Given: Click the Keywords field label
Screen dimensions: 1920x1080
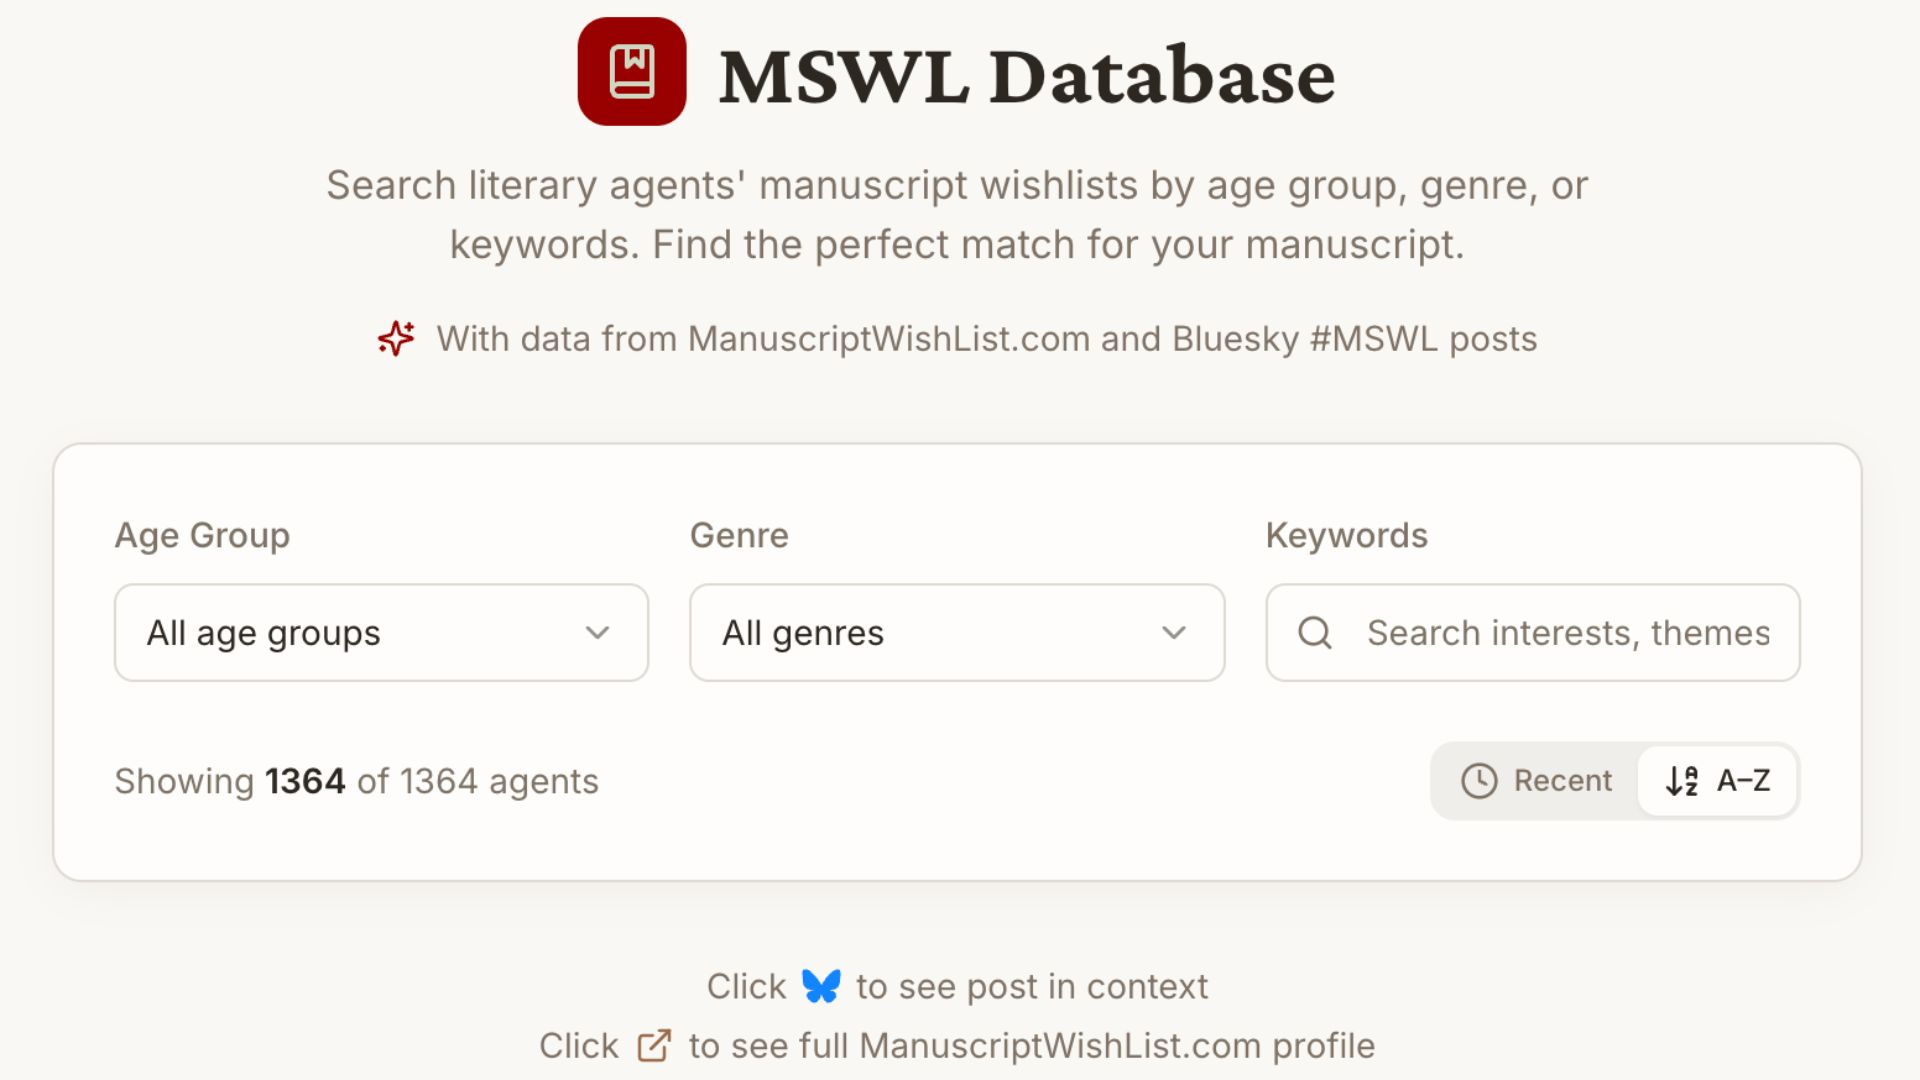Looking at the screenshot, I should click(1346, 536).
